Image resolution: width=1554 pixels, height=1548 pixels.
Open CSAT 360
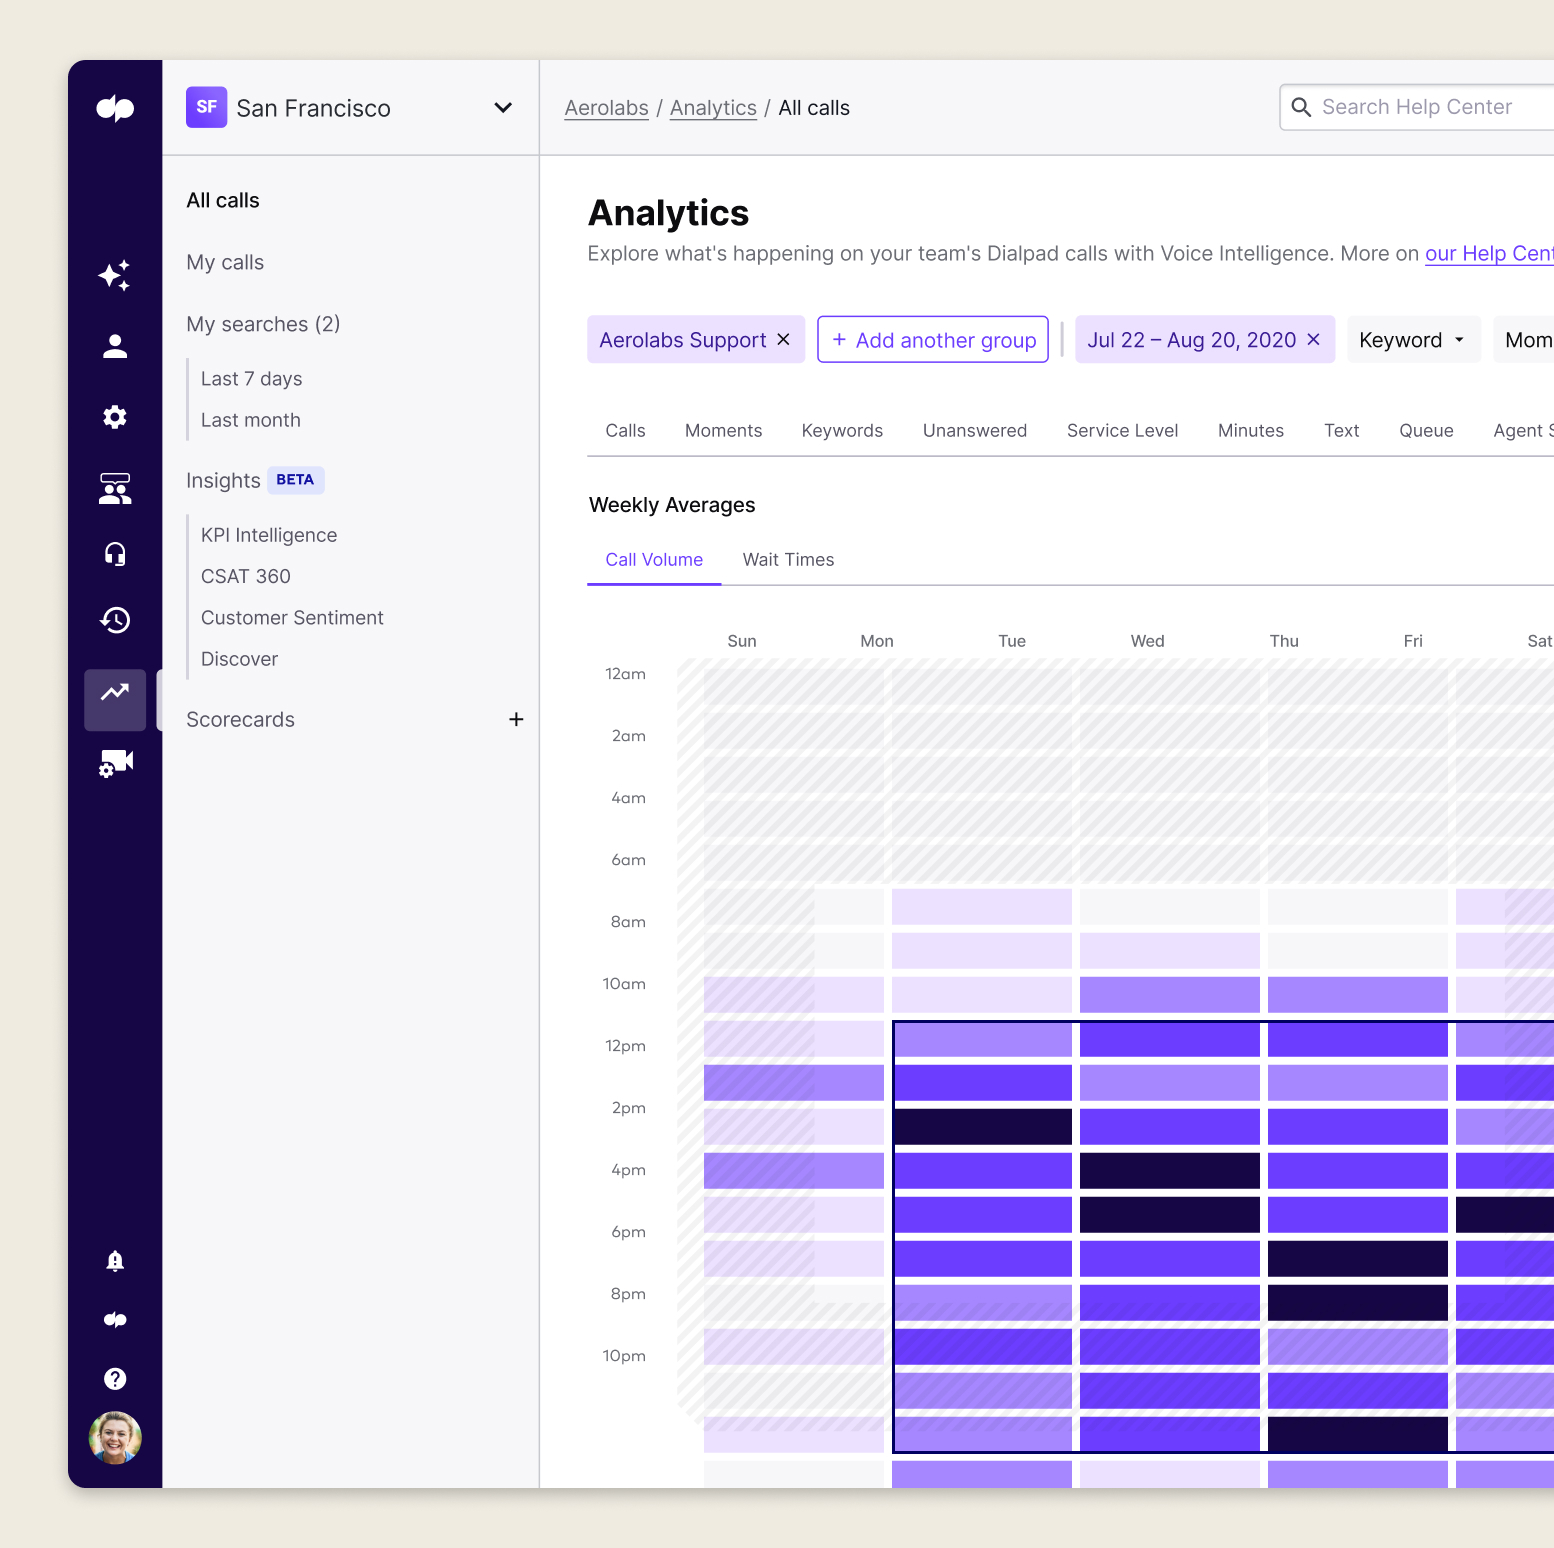[245, 576]
